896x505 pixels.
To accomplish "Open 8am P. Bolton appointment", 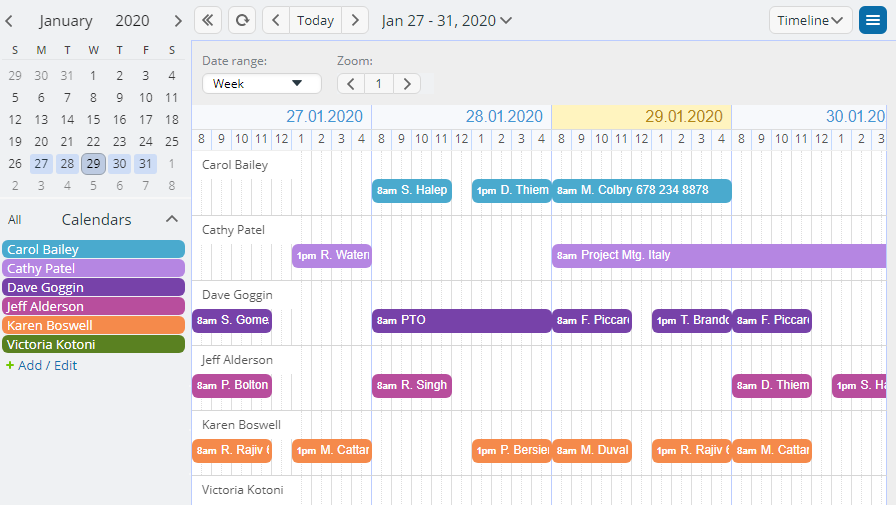I will [x=232, y=386].
